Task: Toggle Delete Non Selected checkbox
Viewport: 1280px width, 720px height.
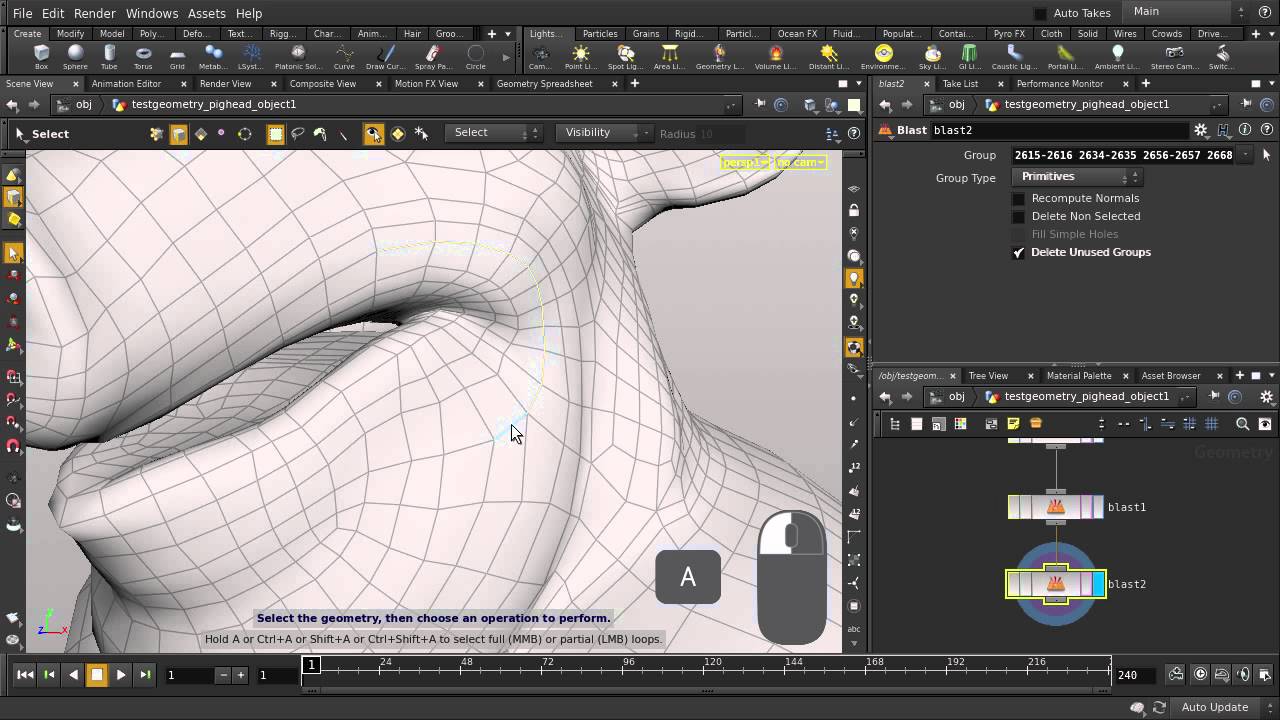Action: 1019,216
